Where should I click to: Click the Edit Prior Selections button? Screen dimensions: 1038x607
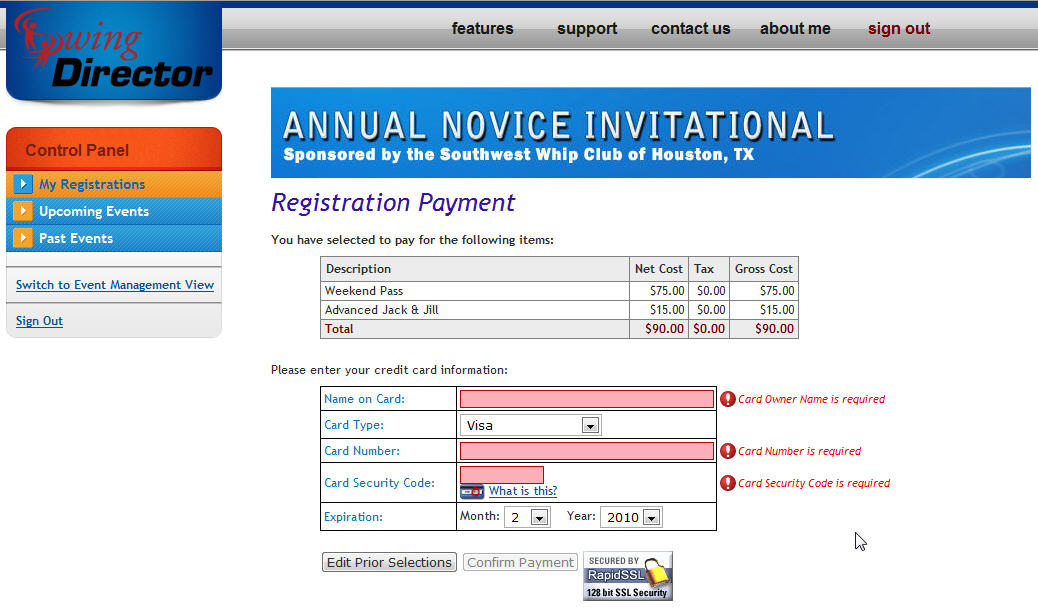(389, 562)
